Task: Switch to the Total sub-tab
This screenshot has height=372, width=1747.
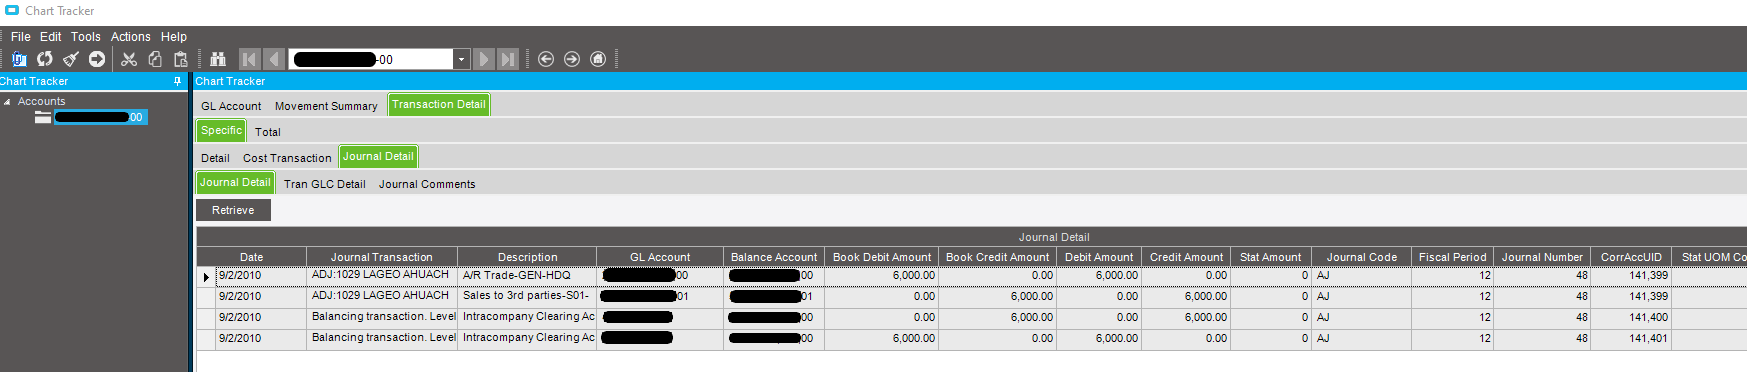Action: [x=268, y=132]
